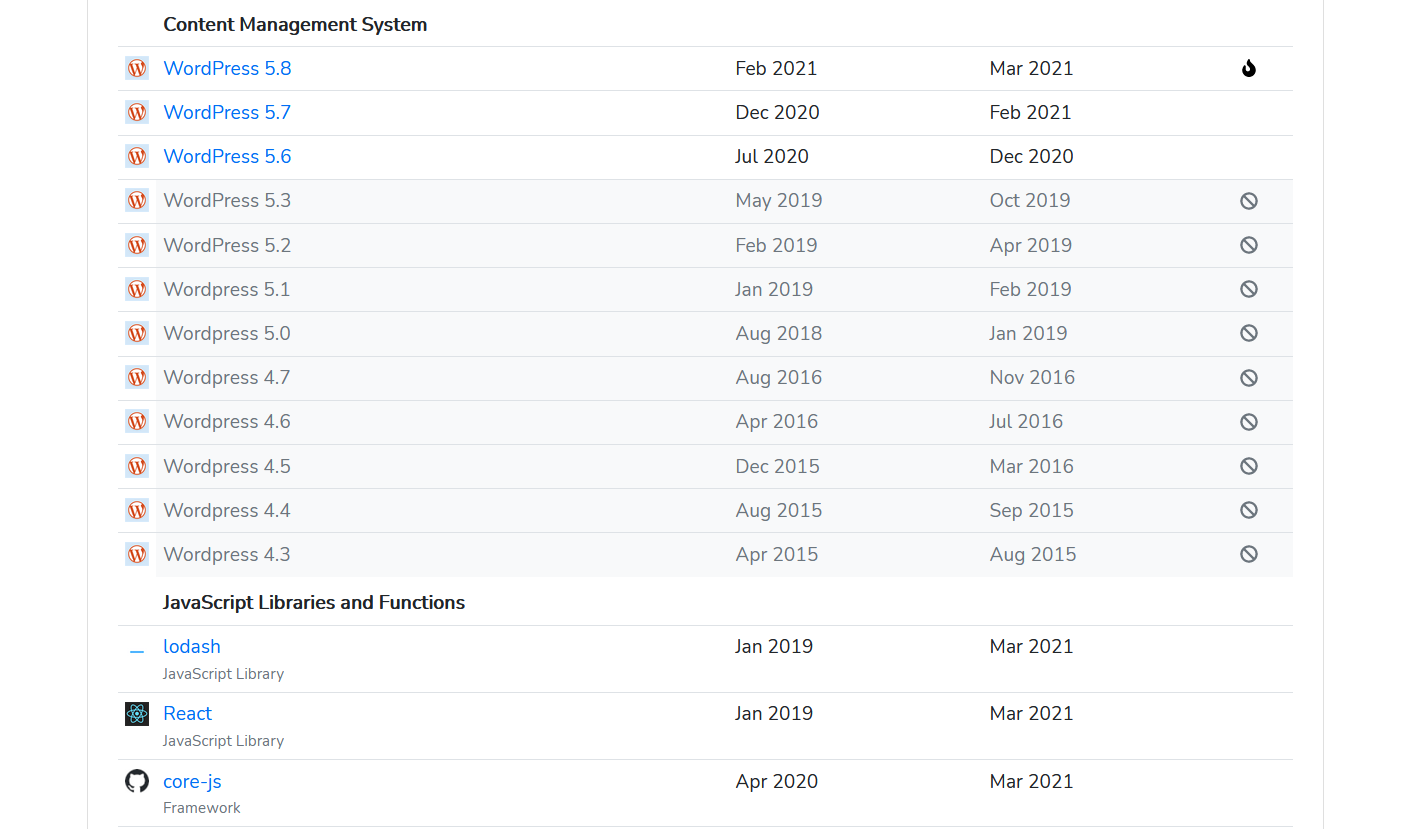1421x829 pixels.
Task: Click the 'WordPress 5.2' technology name
Action: pos(227,245)
